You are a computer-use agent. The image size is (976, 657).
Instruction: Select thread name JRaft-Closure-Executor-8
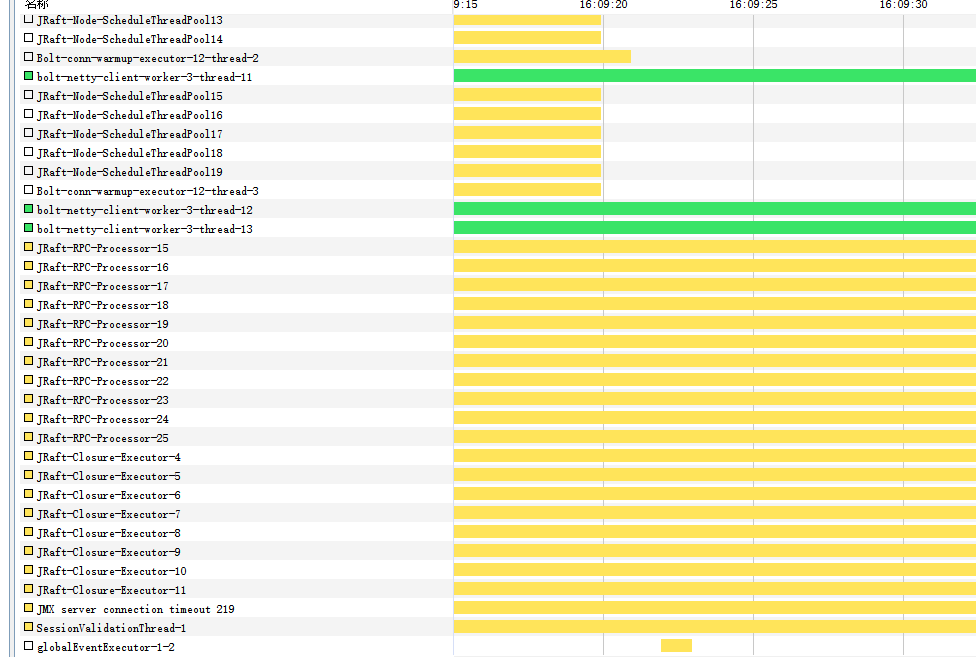click(x=109, y=533)
